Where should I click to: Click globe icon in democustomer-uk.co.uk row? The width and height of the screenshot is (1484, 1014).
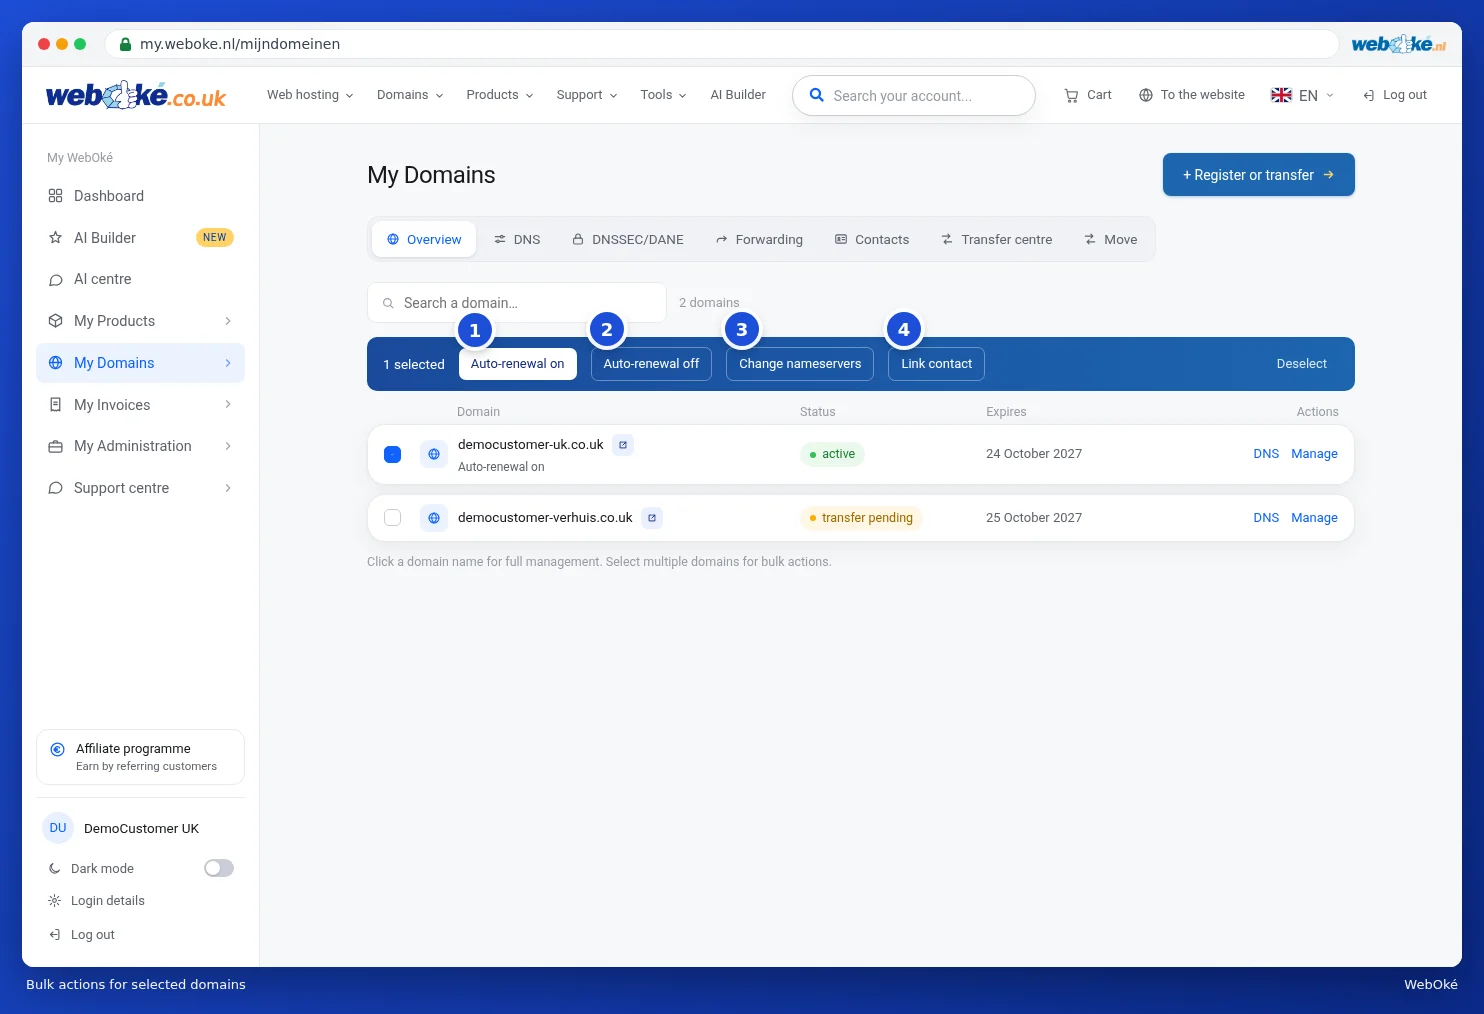434,454
